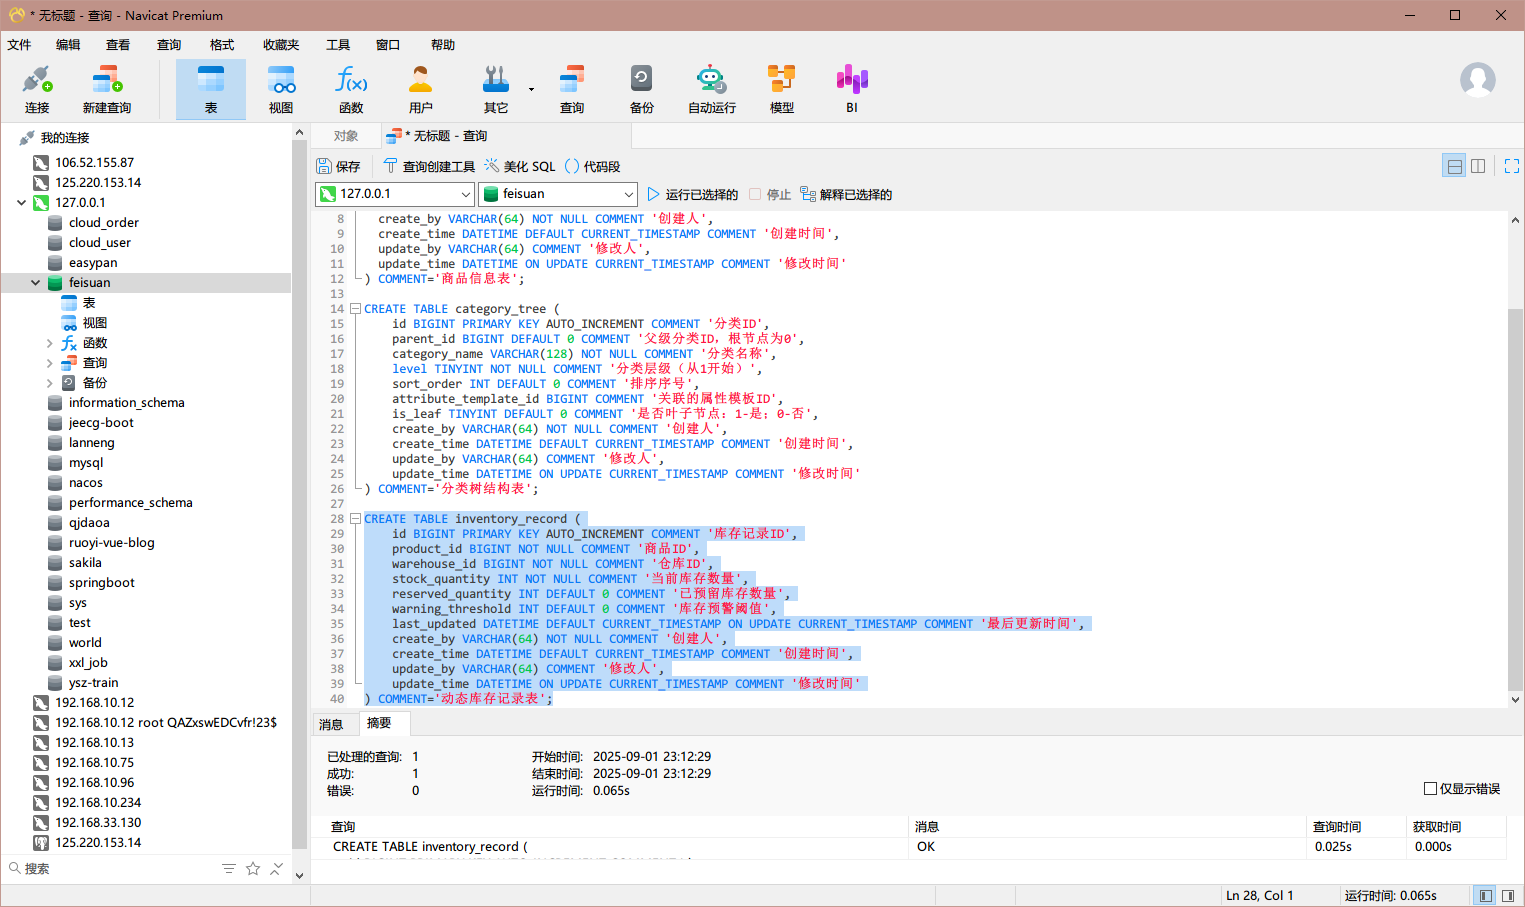The height and width of the screenshot is (907, 1525).
Task: Open the 用户 (User) toolbar icon
Action: [x=421, y=89]
